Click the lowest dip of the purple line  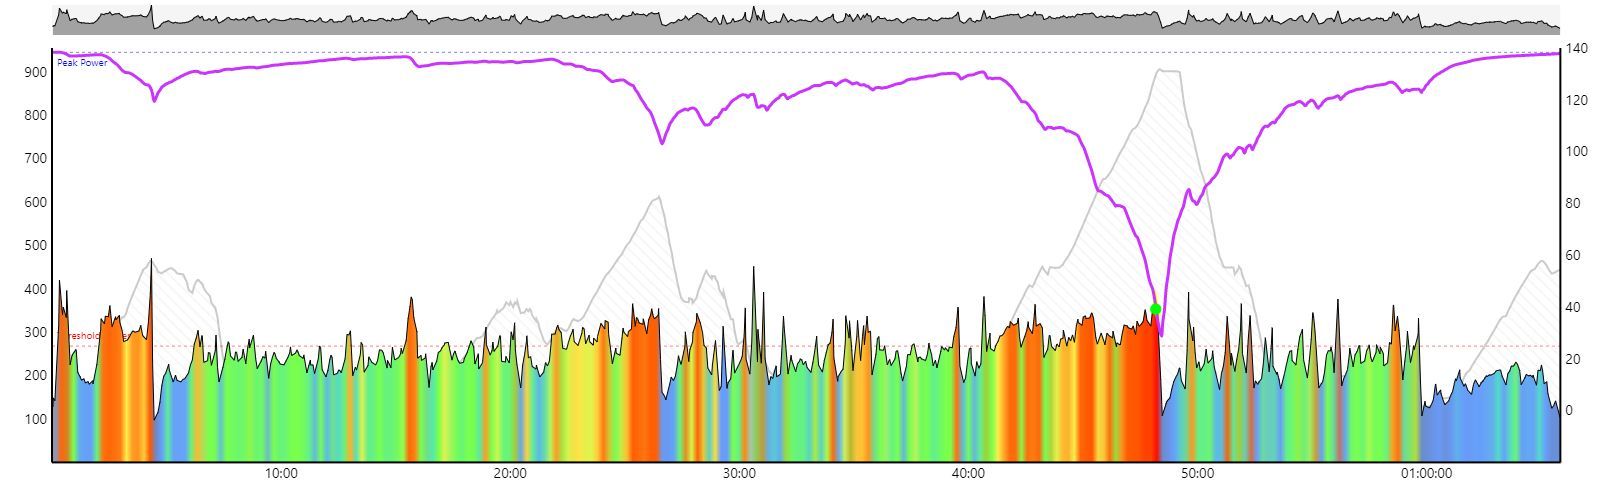pos(1160,333)
